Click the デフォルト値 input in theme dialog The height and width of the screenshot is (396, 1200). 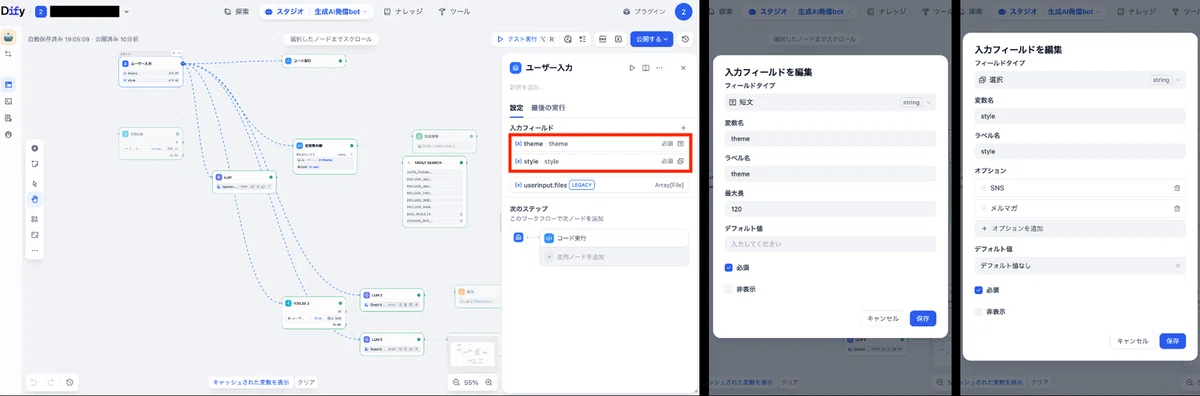click(830, 244)
